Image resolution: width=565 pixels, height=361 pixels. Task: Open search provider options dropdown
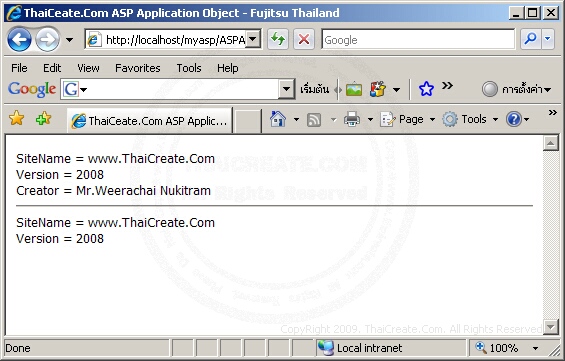tap(548, 39)
